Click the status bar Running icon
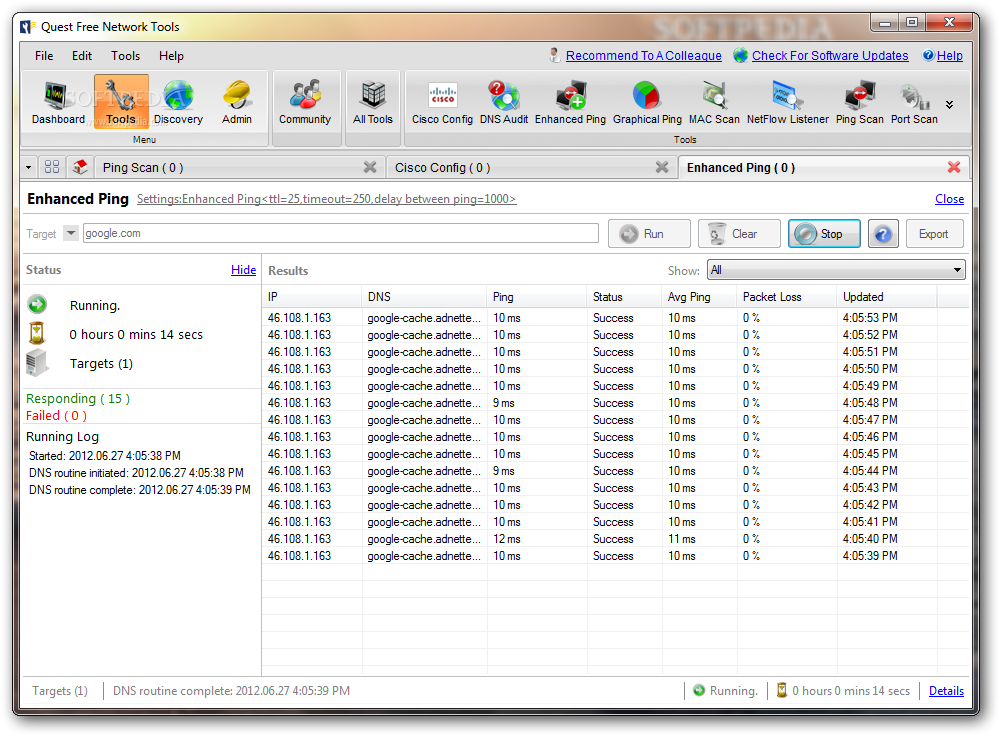 [699, 690]
